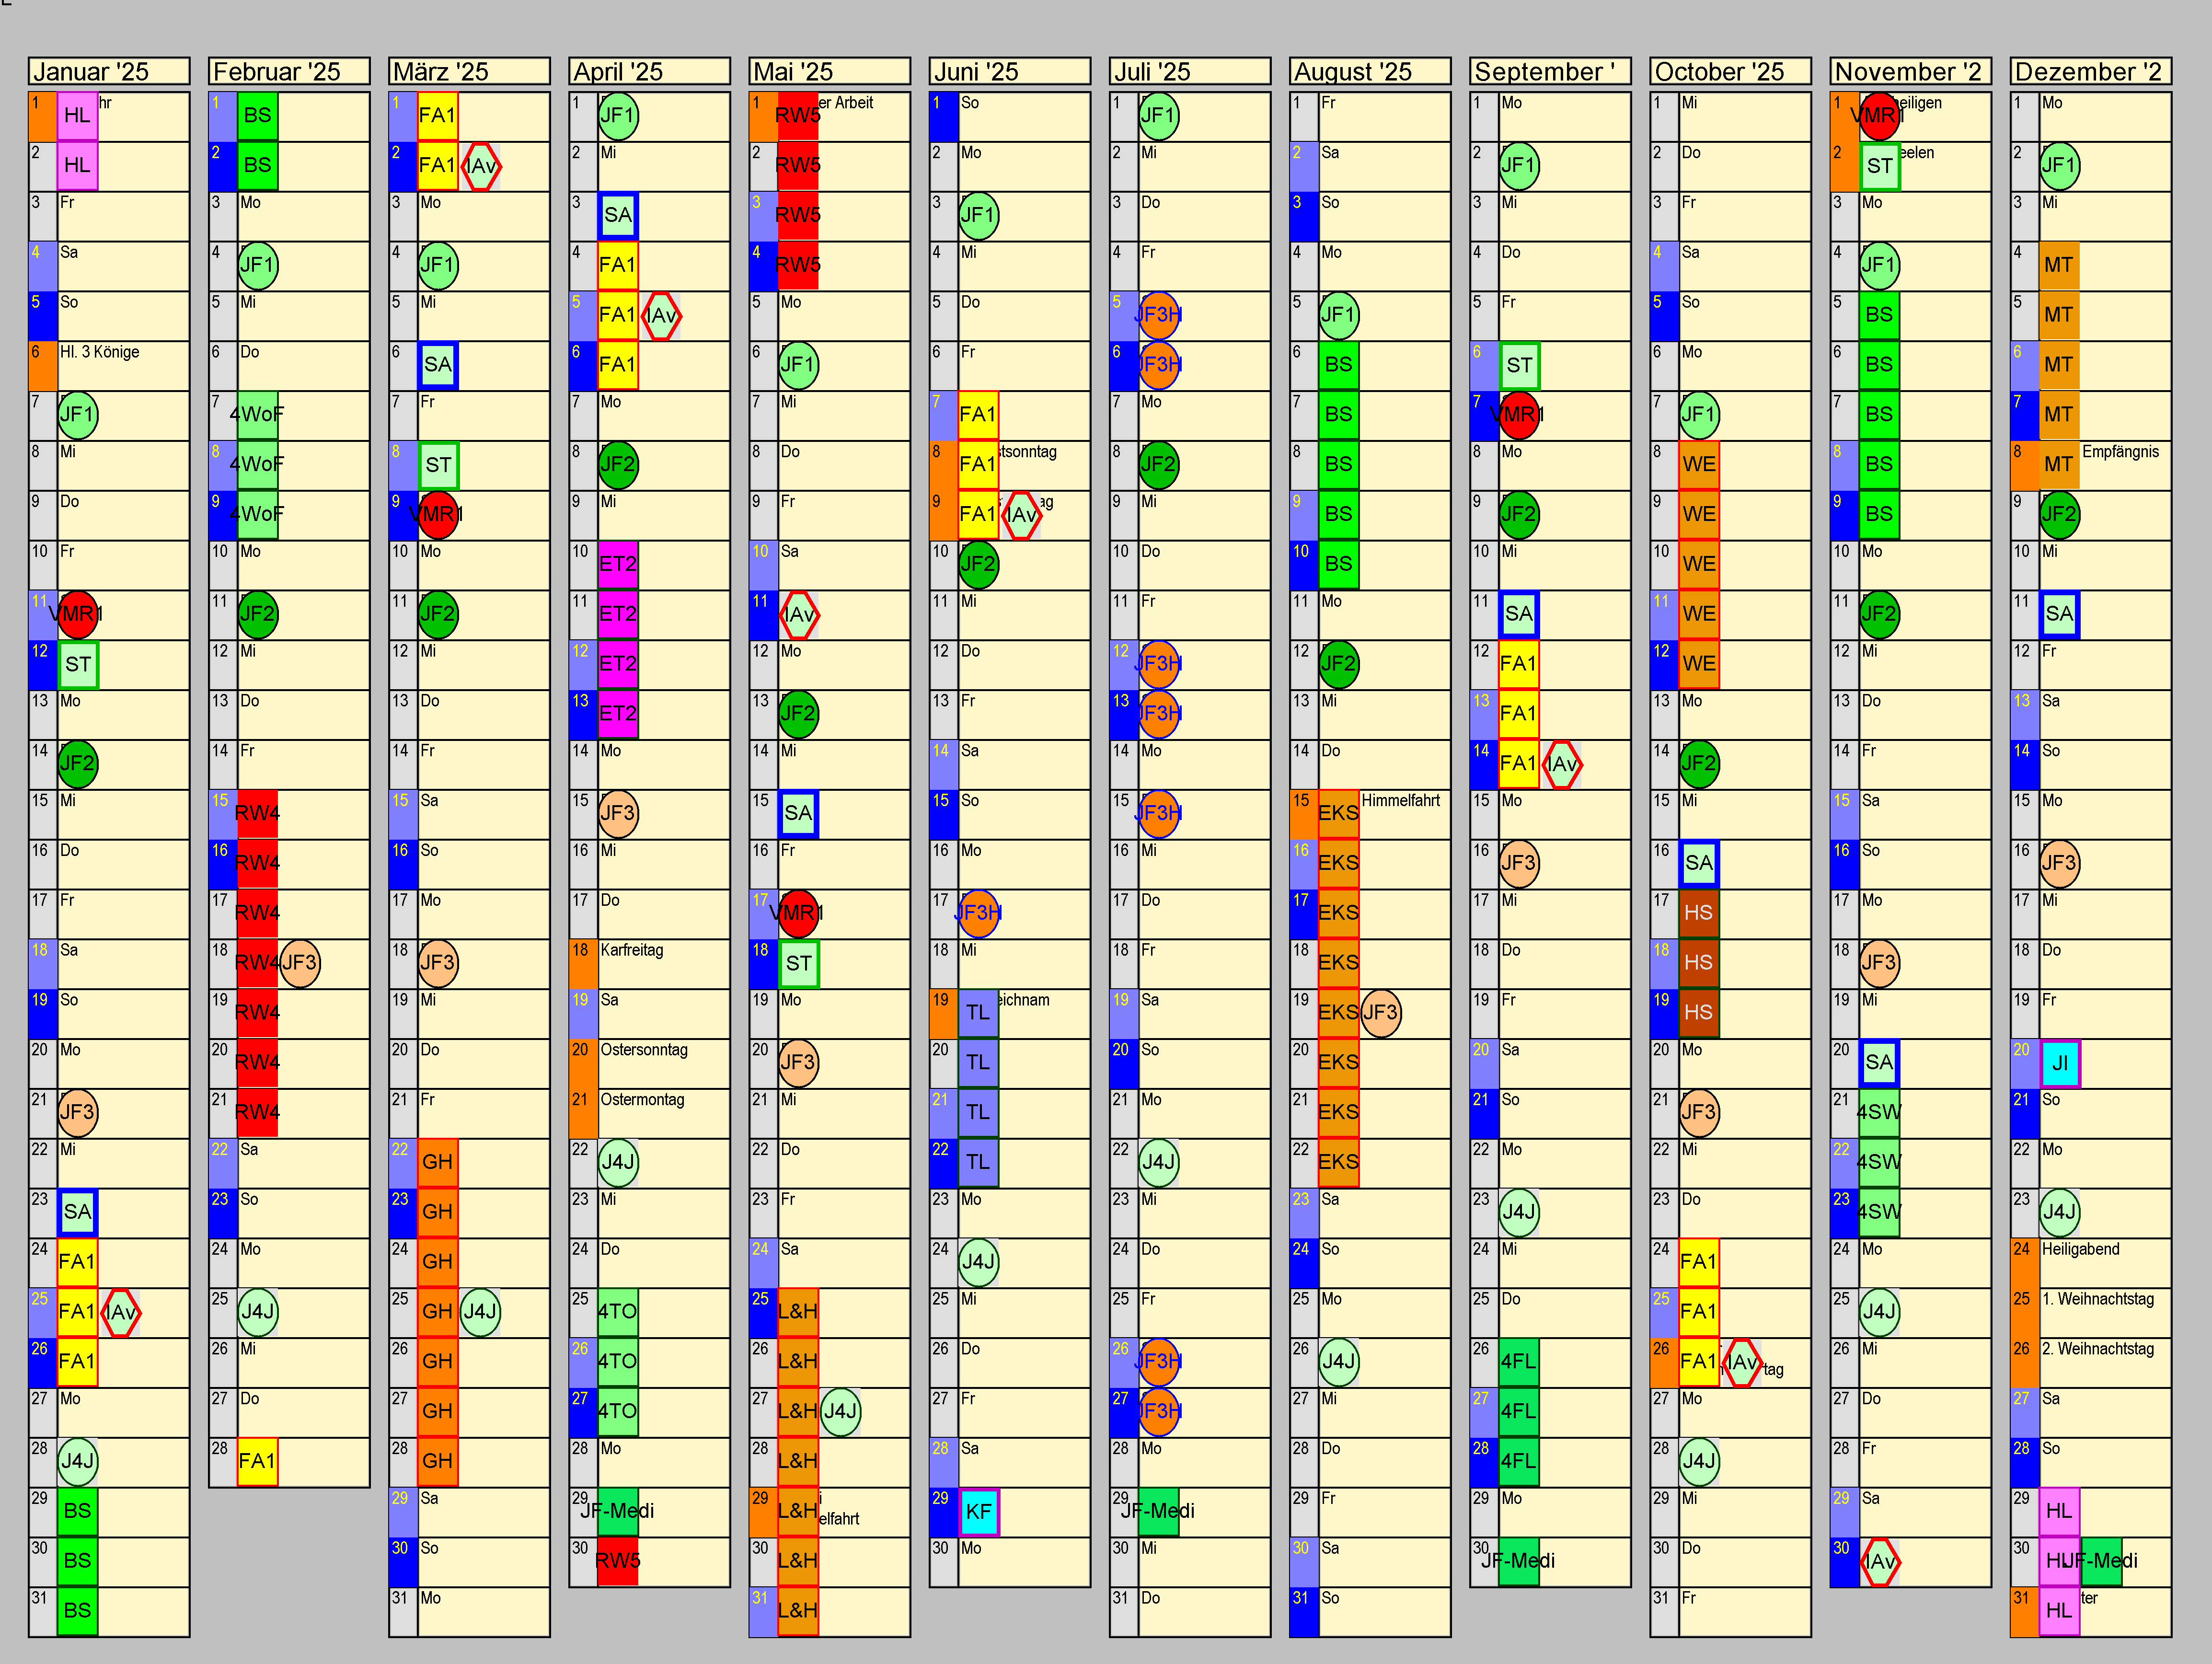The image size is (2212, 1664).
Task: Click the JF1 circle on January 7
Action: (78, 415)
